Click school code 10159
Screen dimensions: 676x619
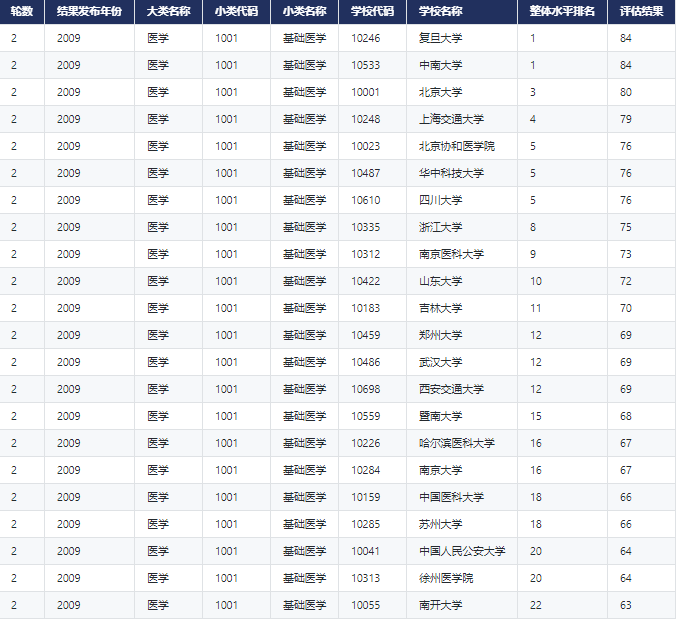pos(366,497)
